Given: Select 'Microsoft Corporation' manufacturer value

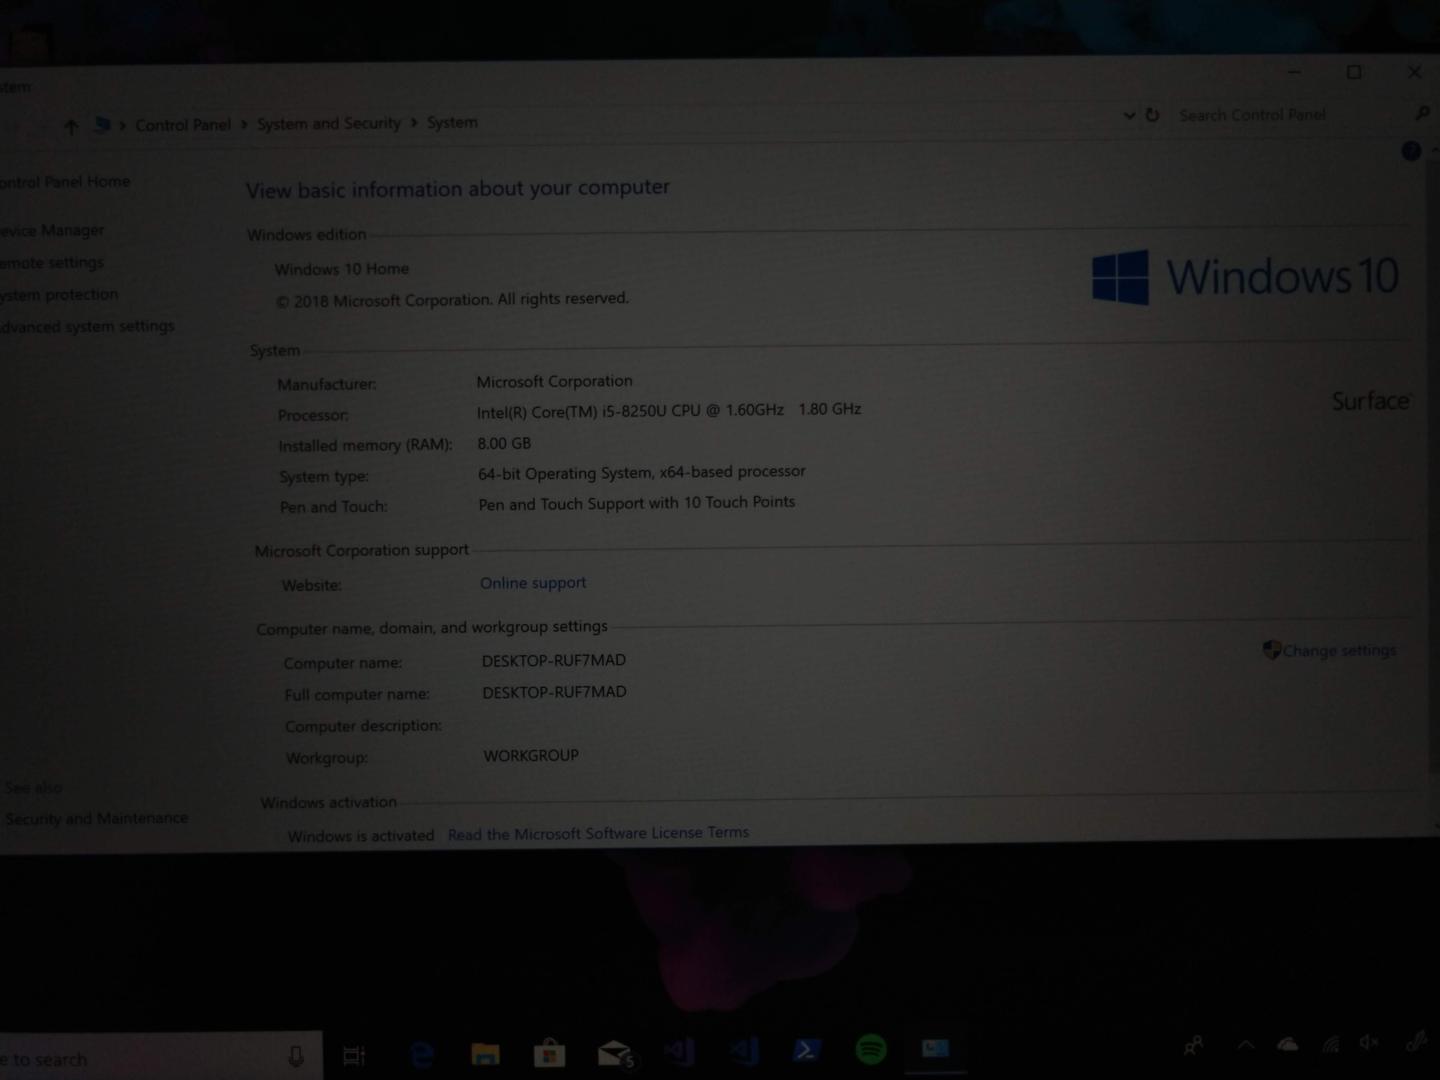Looking at the screenshot, I should pos(554,381).
